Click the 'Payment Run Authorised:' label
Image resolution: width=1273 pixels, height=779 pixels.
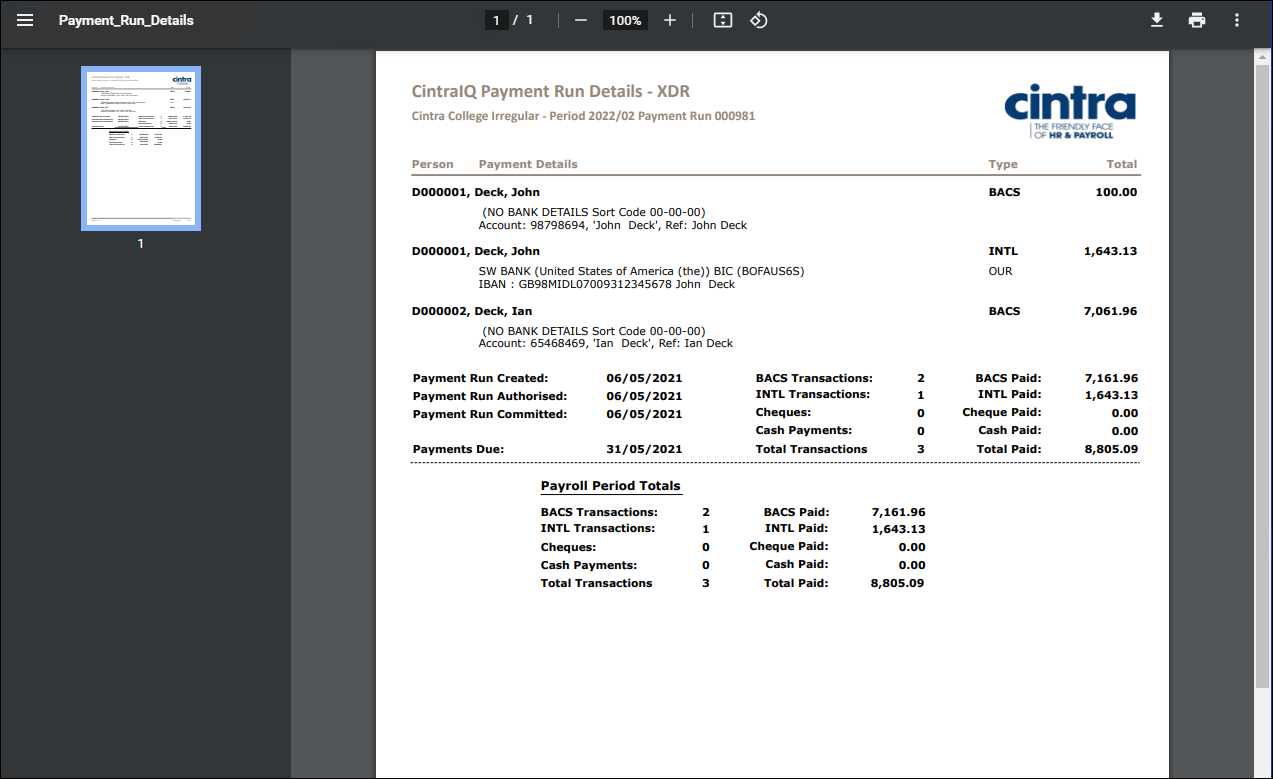click(489, 396)
